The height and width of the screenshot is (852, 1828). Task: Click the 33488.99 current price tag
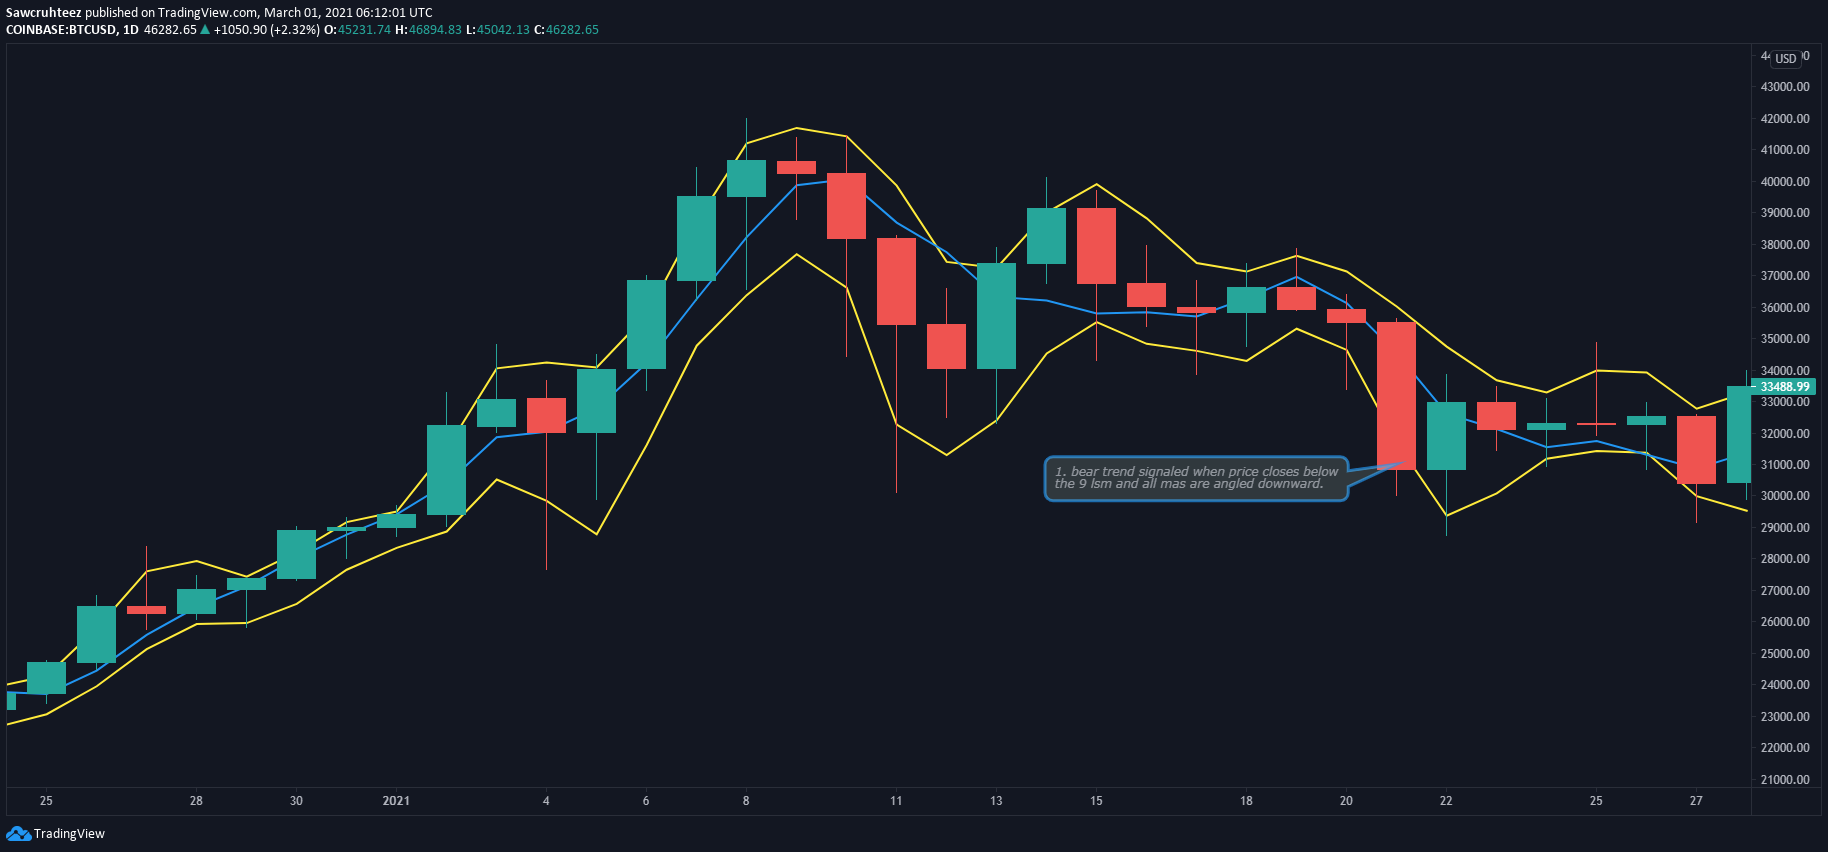tap(1785, 387)
